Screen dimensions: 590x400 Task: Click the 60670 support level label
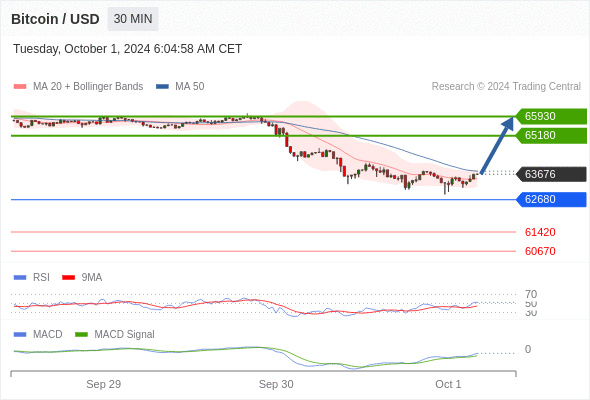pos(540,251)
